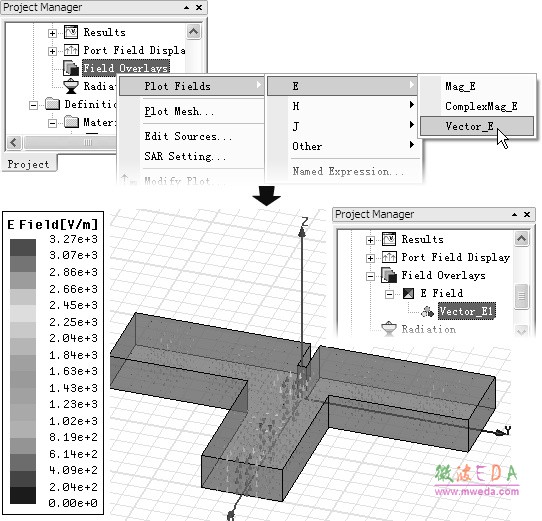The image size is (542, 521).
Task: Click the E Field plot icon in lower tree
Action: pos(408,294)
